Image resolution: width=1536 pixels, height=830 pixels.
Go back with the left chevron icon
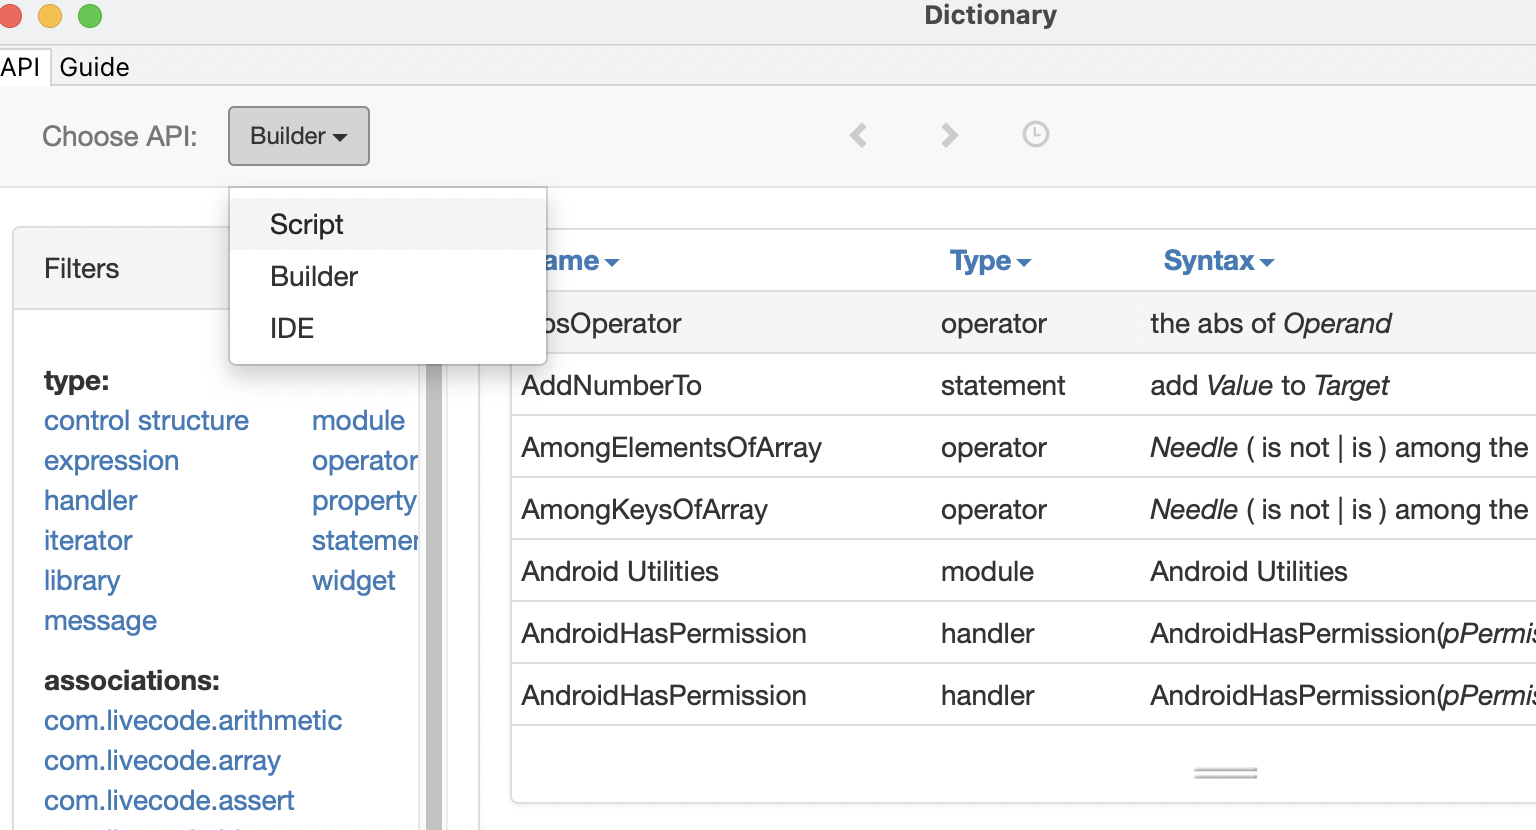858,135
